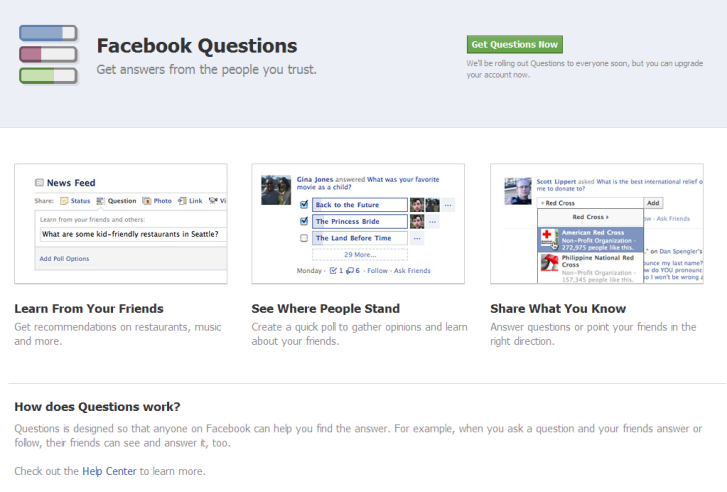Click Scott Lippert's profile photo
The width and height of the screenshot is (727, 492).
pos(517,190)
